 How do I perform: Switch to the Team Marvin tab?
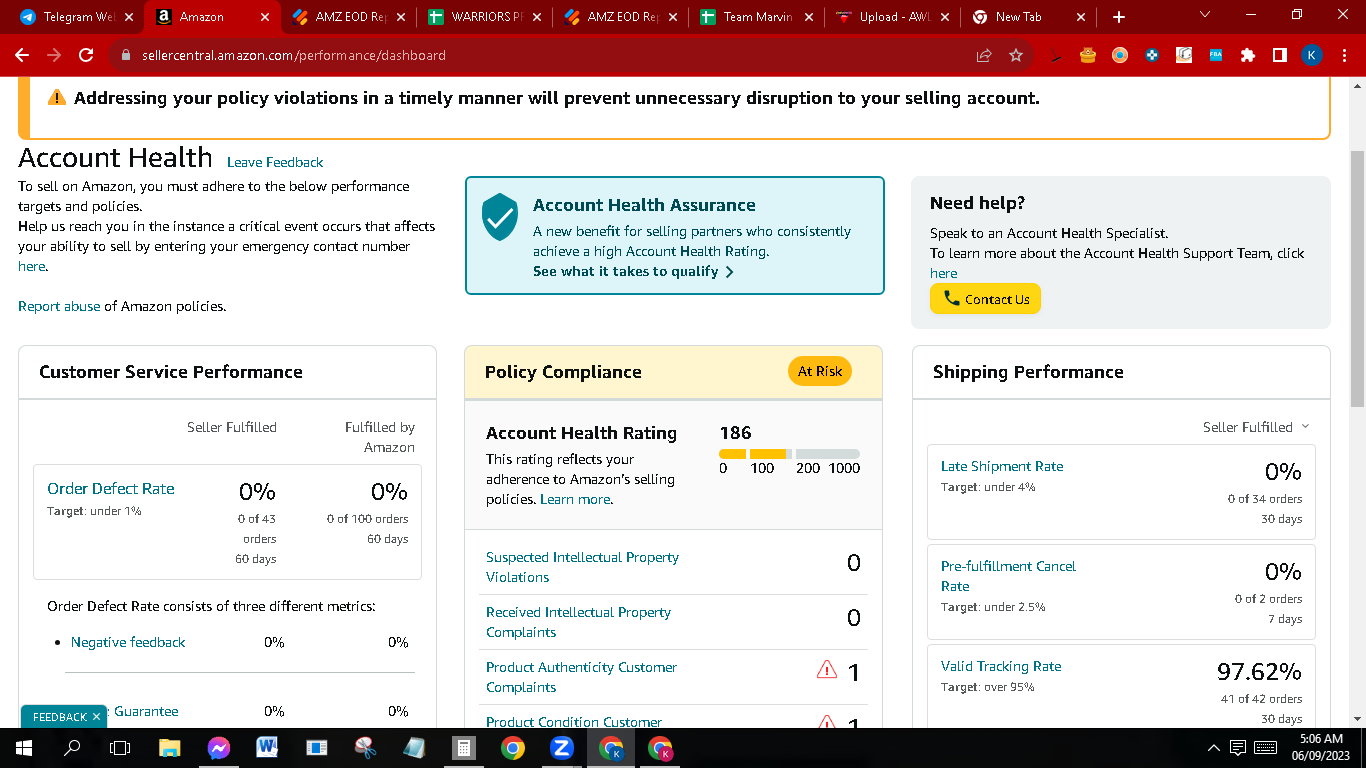(x=756, y=17)
